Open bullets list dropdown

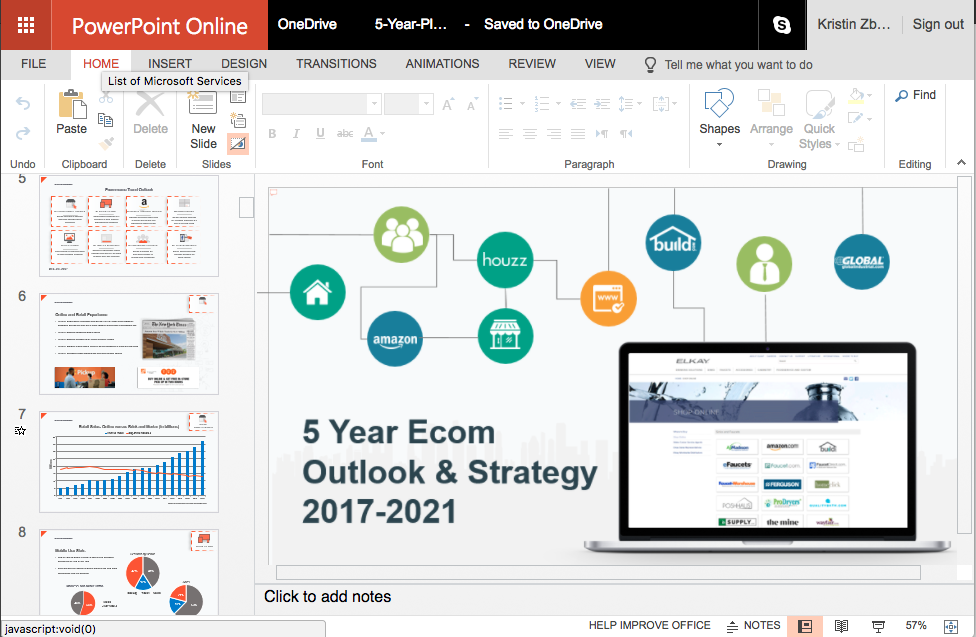[x=522, y=103]
